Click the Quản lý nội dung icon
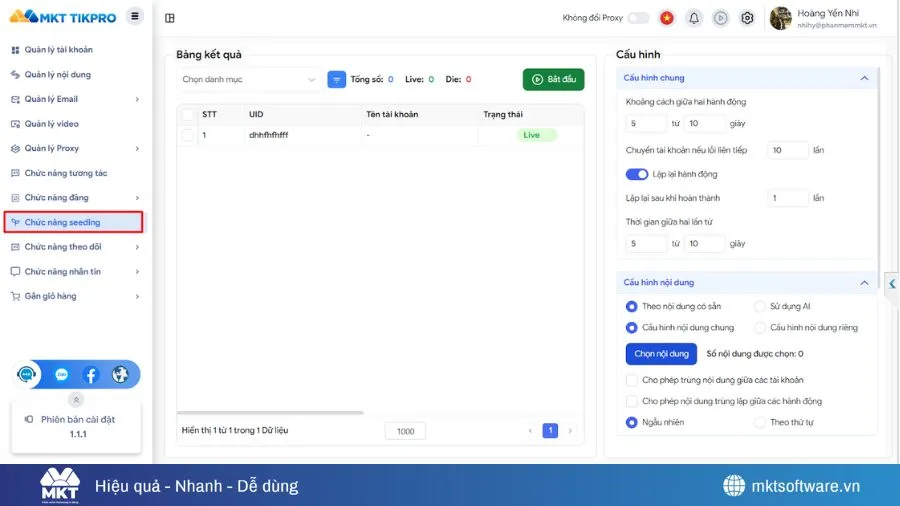The image size is (900, 506). [x=15, y=75]
